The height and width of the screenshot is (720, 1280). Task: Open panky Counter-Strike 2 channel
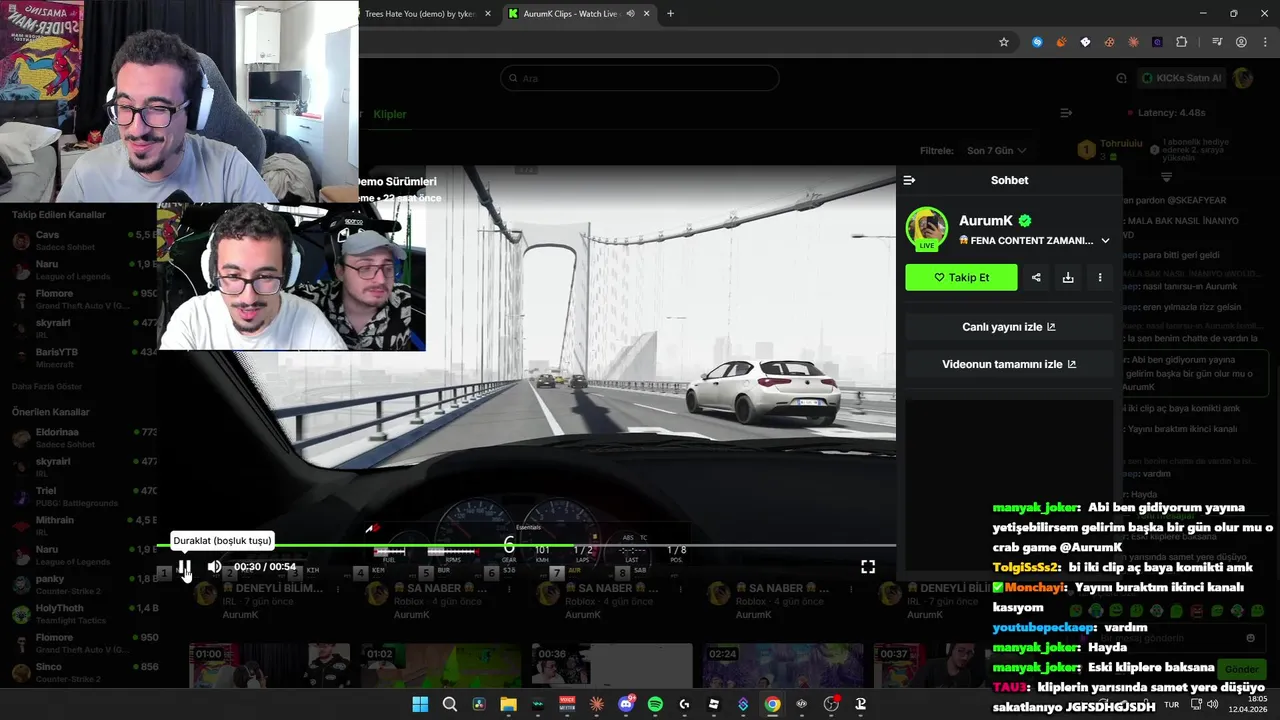(x=80, y=584)
